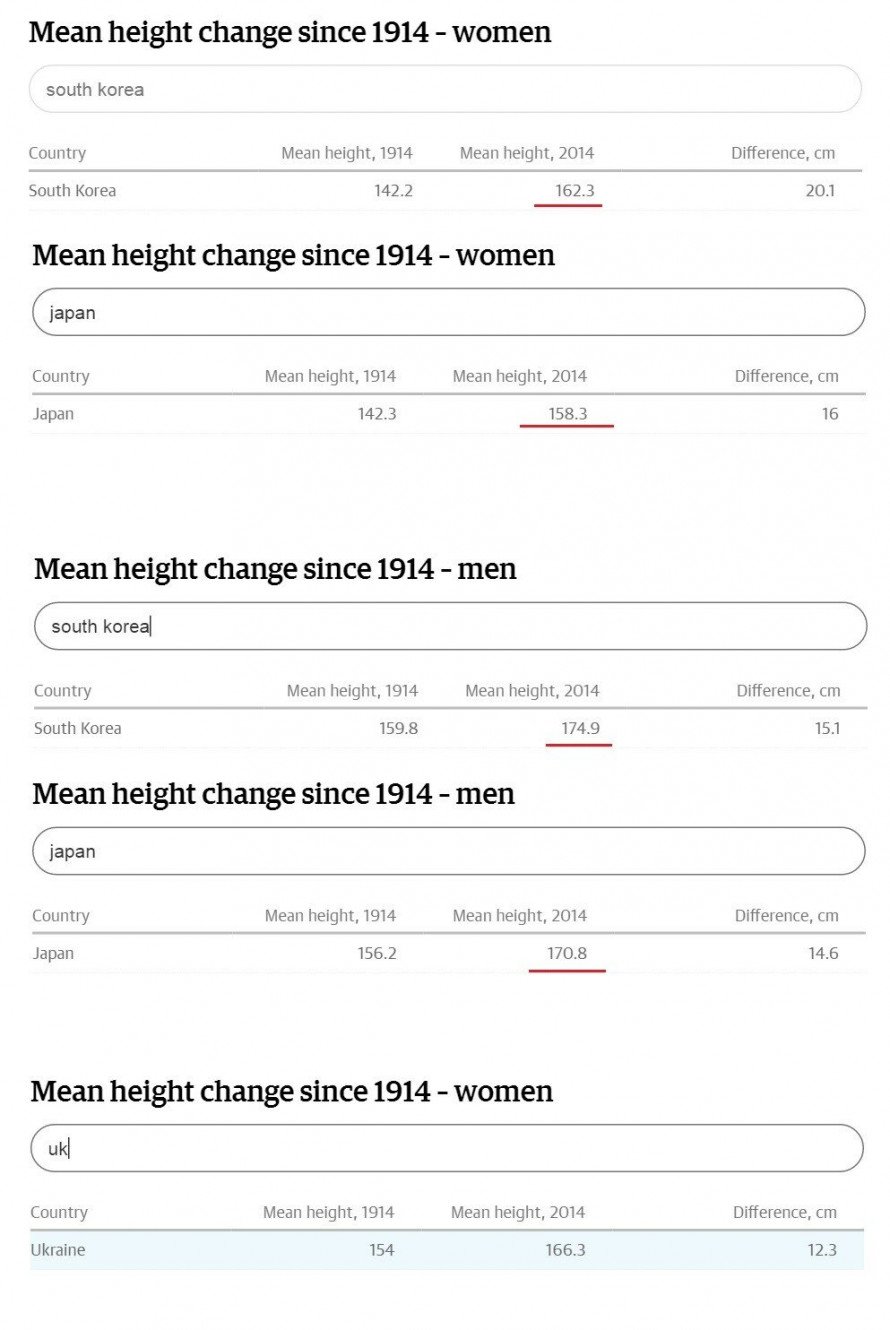This screenshot has height=1330, width=890.
Task: Click the "Mean height, 1914" header above 154
Action: click(329, 1212)
